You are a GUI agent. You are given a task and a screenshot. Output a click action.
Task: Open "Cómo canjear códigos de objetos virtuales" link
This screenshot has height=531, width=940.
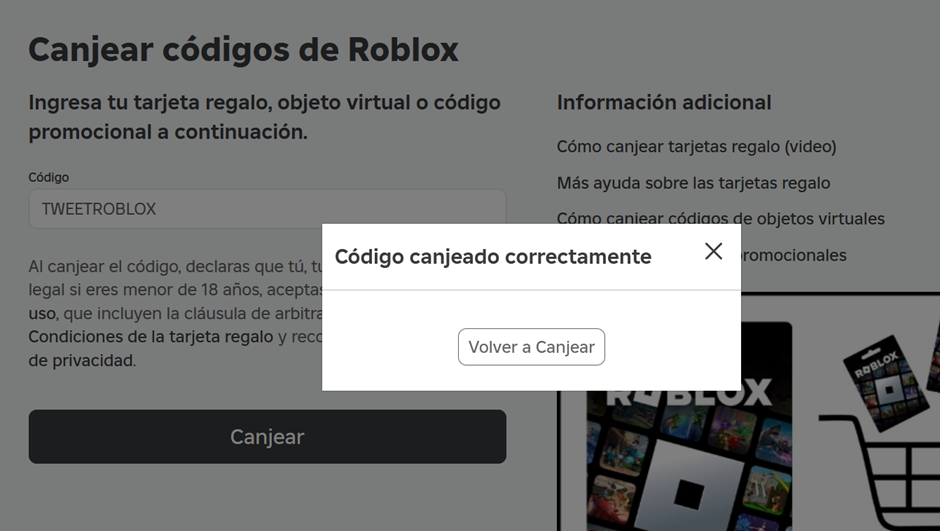click(721, 219)
